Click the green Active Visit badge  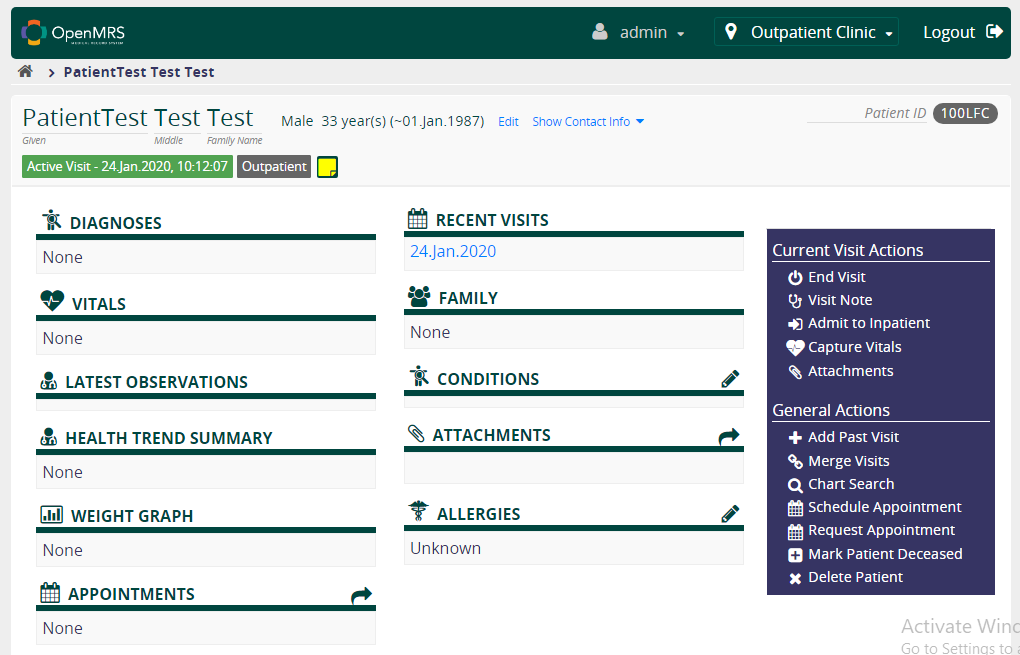[x=128, y=167]
